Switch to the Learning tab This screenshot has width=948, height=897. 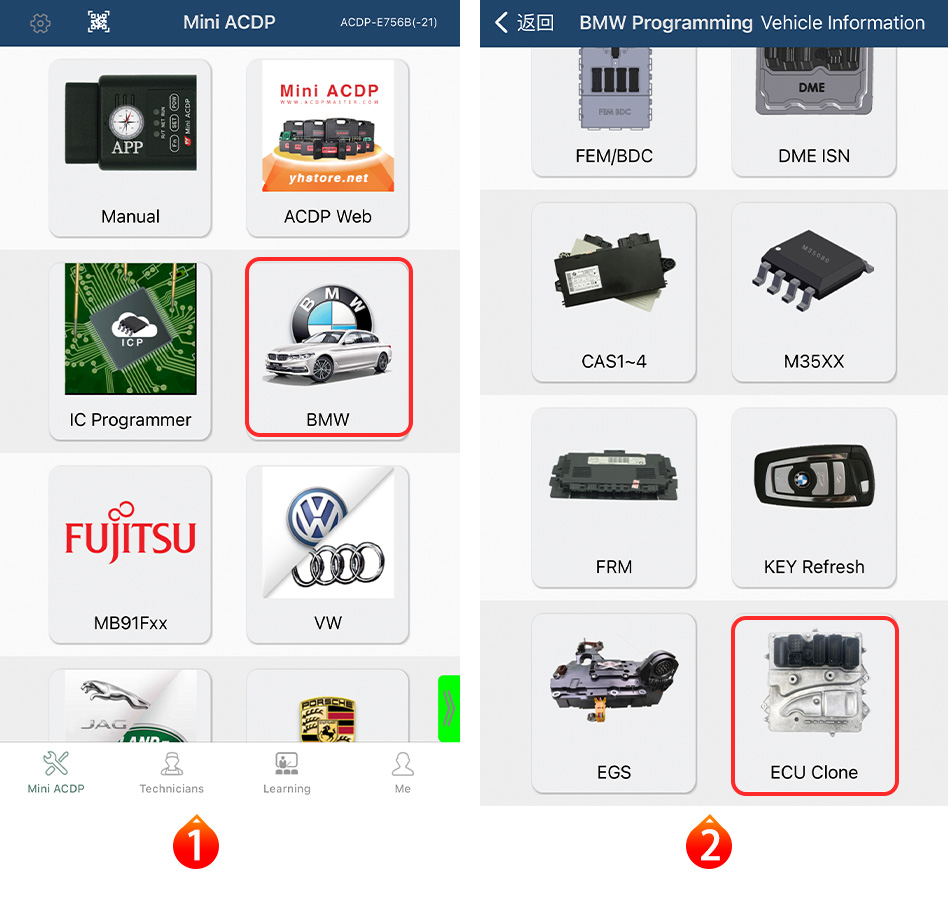(287, 773)
